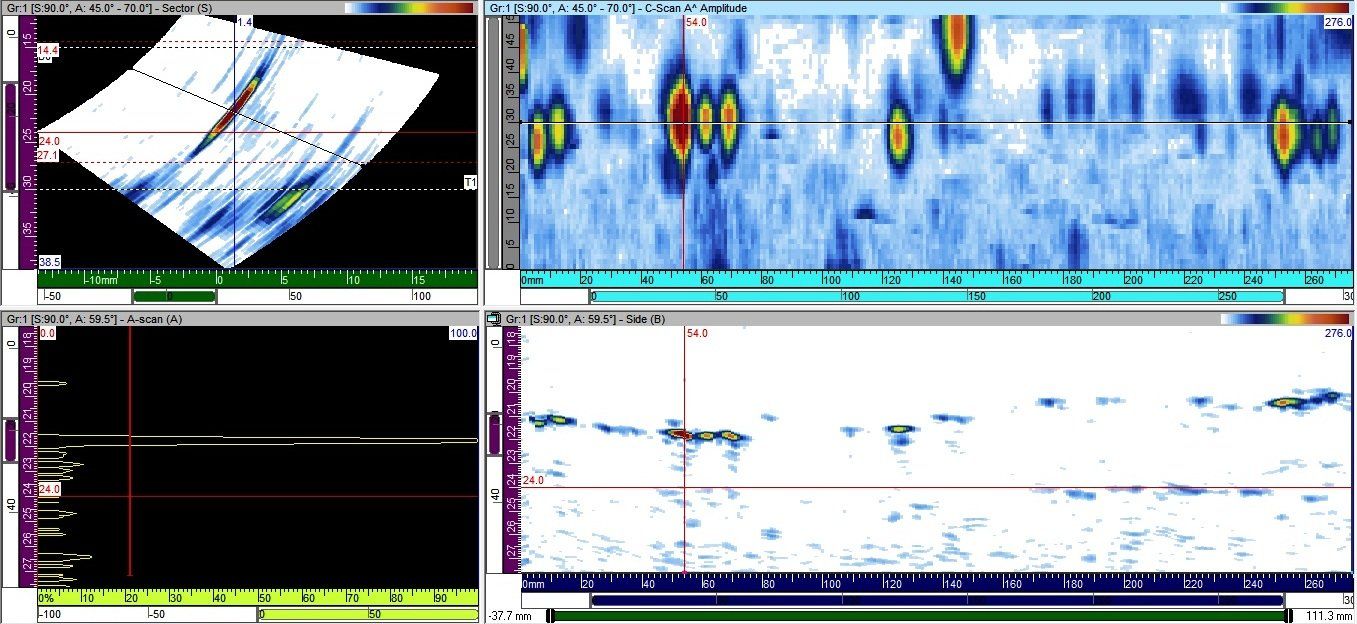This screenshot has height=624, width=1357.
Task: Click the 276.0 value in C-Scan view
Action: pos(1338,22)
